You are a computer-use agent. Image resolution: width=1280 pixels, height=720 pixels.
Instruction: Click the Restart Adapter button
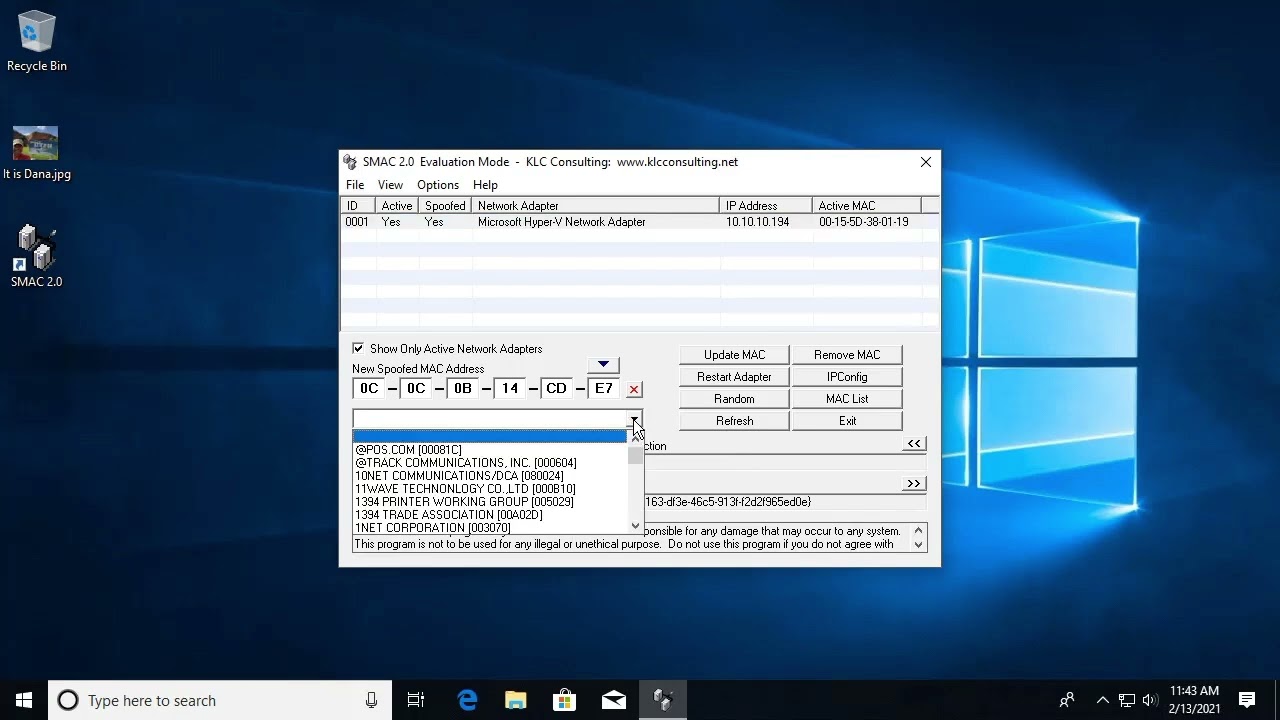pos(734,377)
